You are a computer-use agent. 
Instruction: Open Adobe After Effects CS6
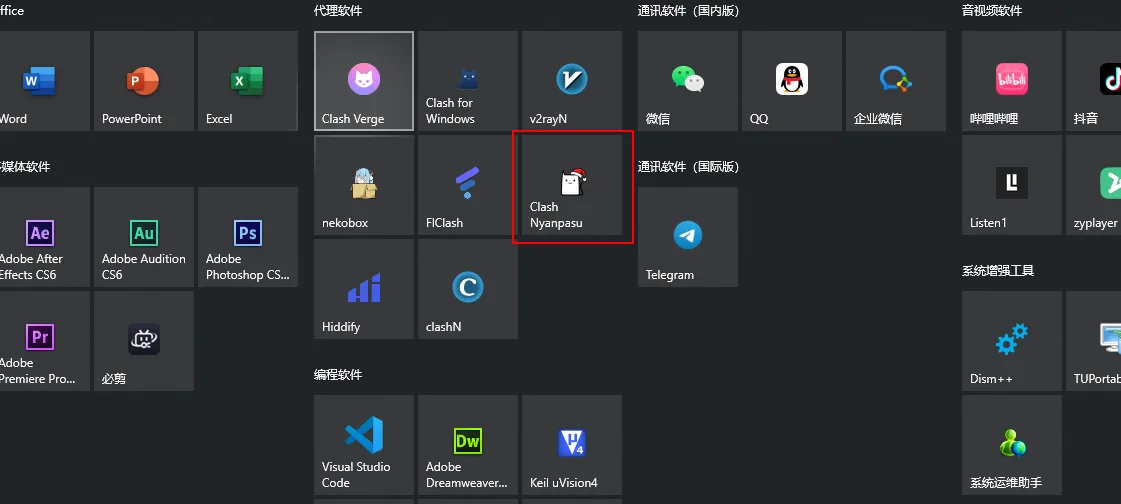click(44, 237)
